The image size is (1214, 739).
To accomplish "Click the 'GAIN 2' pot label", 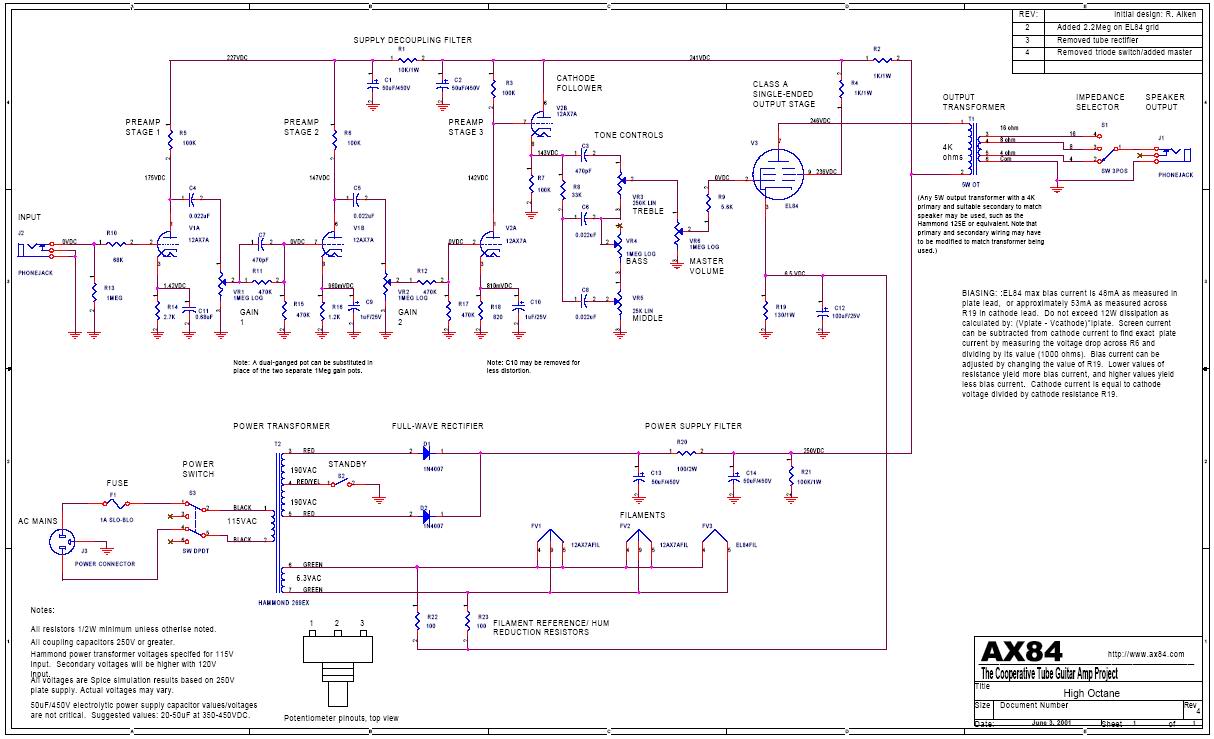I will (410, 317).
